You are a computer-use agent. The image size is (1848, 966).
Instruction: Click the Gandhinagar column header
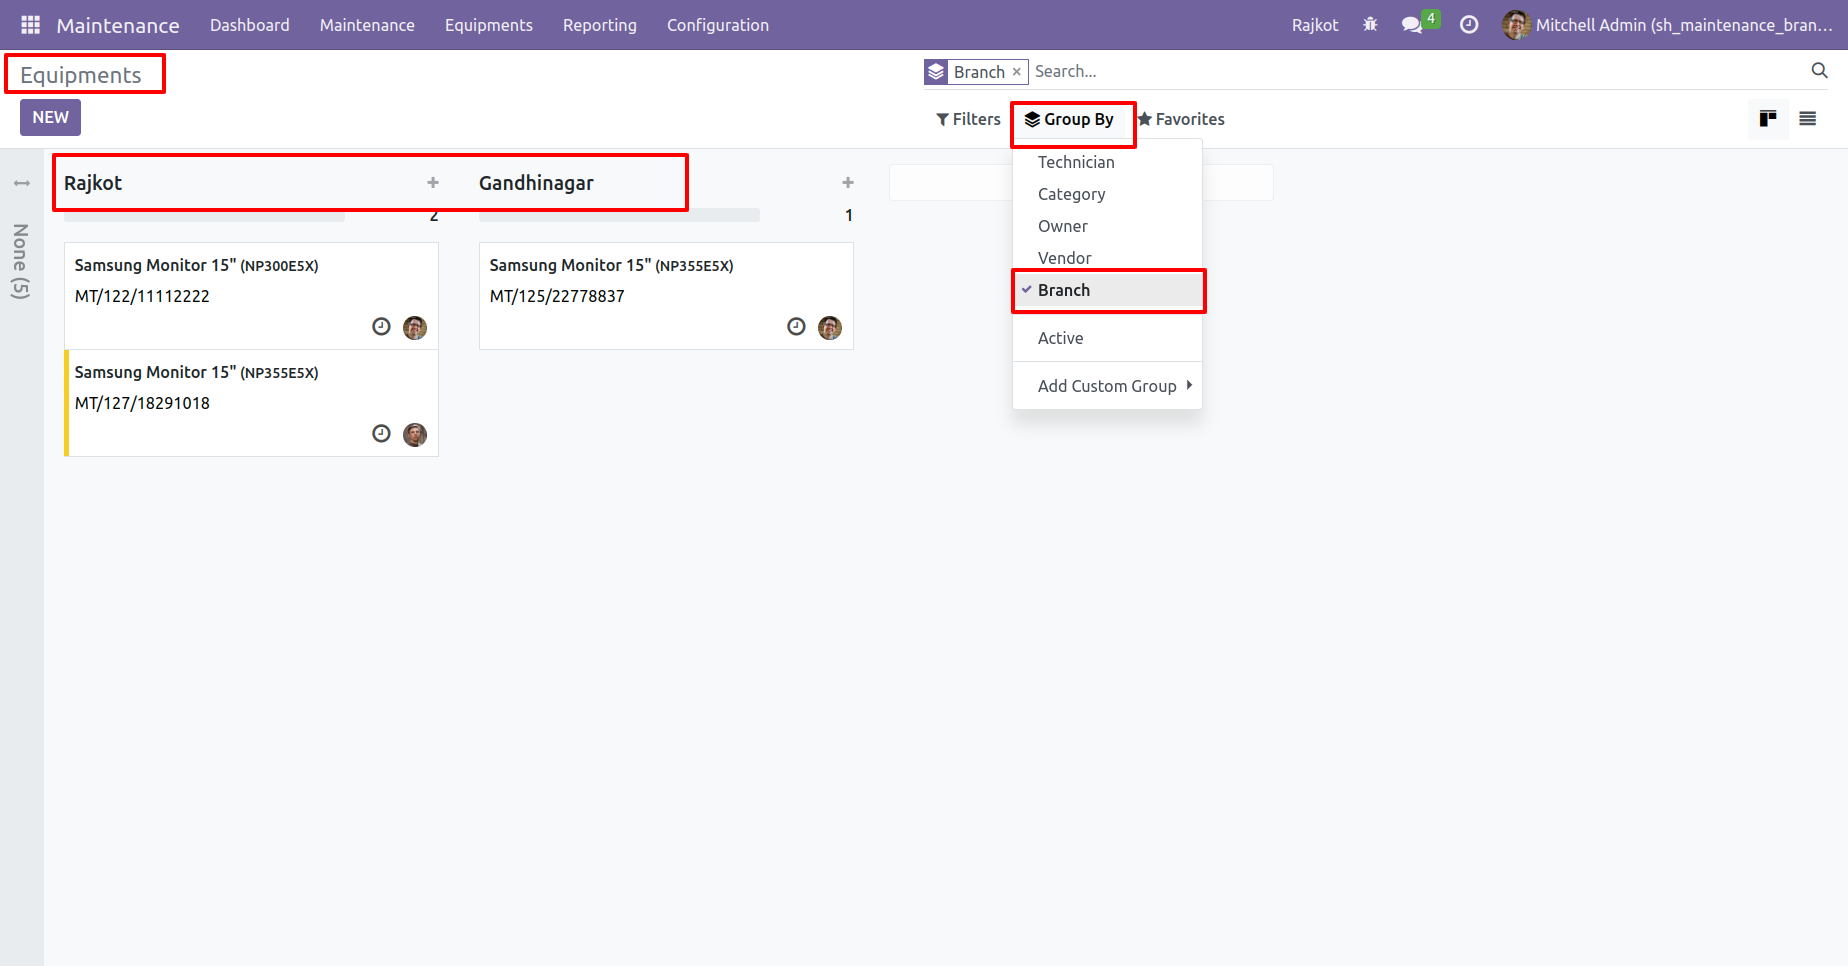coord(536,183)
